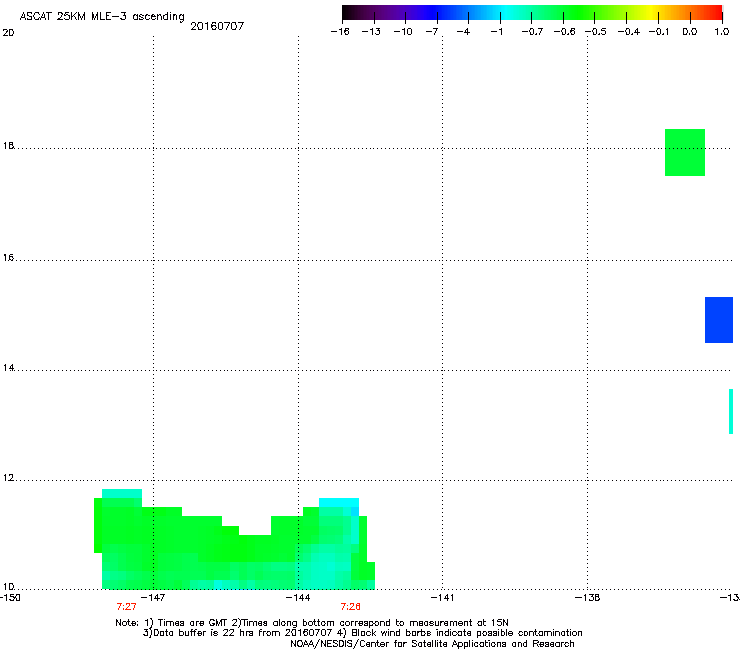This screenshot has height=650, width=740.
Task: Click the longitude label -147
Action: click(153, 598)
